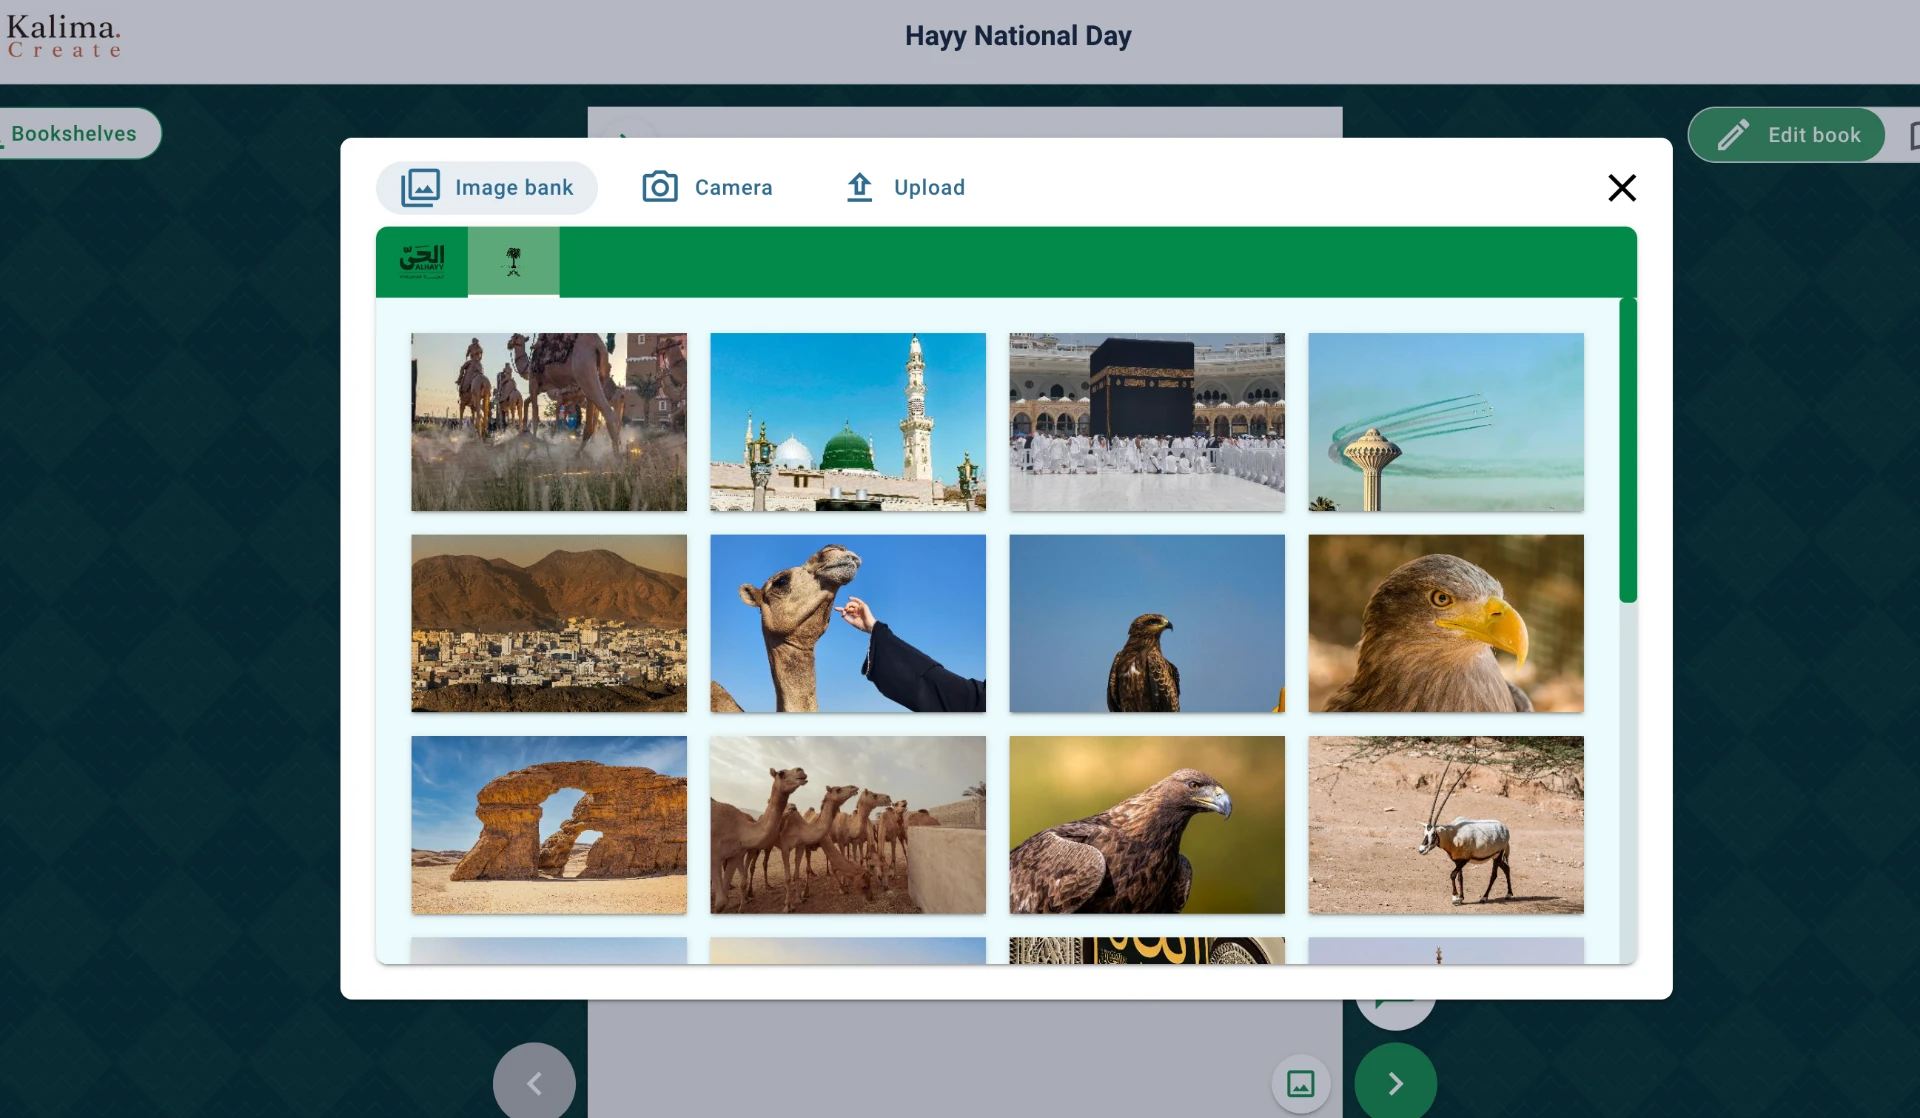Open the Image bank tab
This screenshot has width=1920, height=1118.
[486, 188]
